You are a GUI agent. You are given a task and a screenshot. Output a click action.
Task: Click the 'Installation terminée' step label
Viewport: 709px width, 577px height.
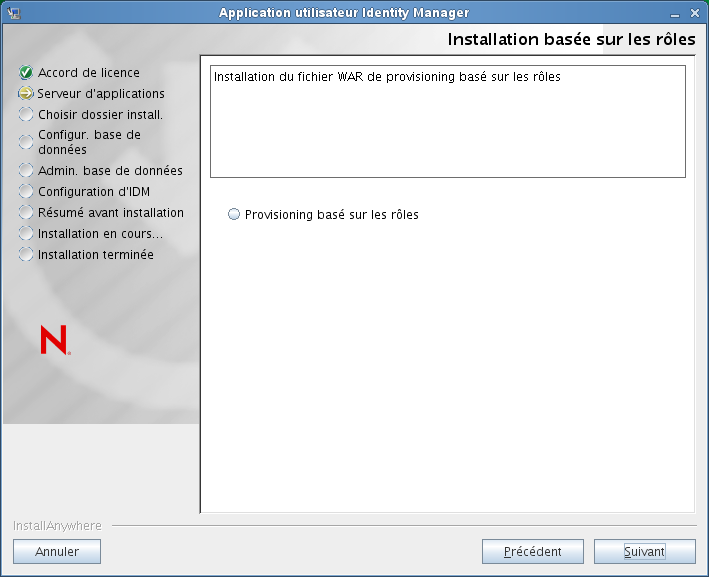point(96,255)
